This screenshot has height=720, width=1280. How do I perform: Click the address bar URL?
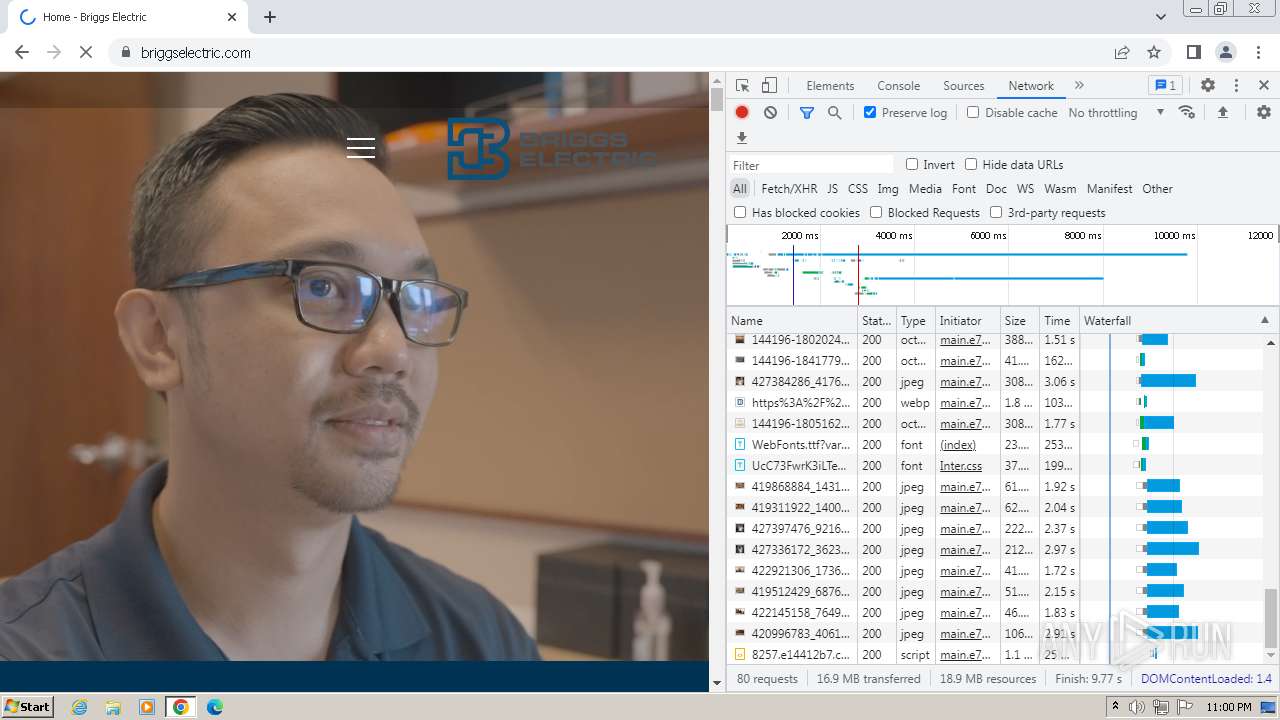click(196, 53)
